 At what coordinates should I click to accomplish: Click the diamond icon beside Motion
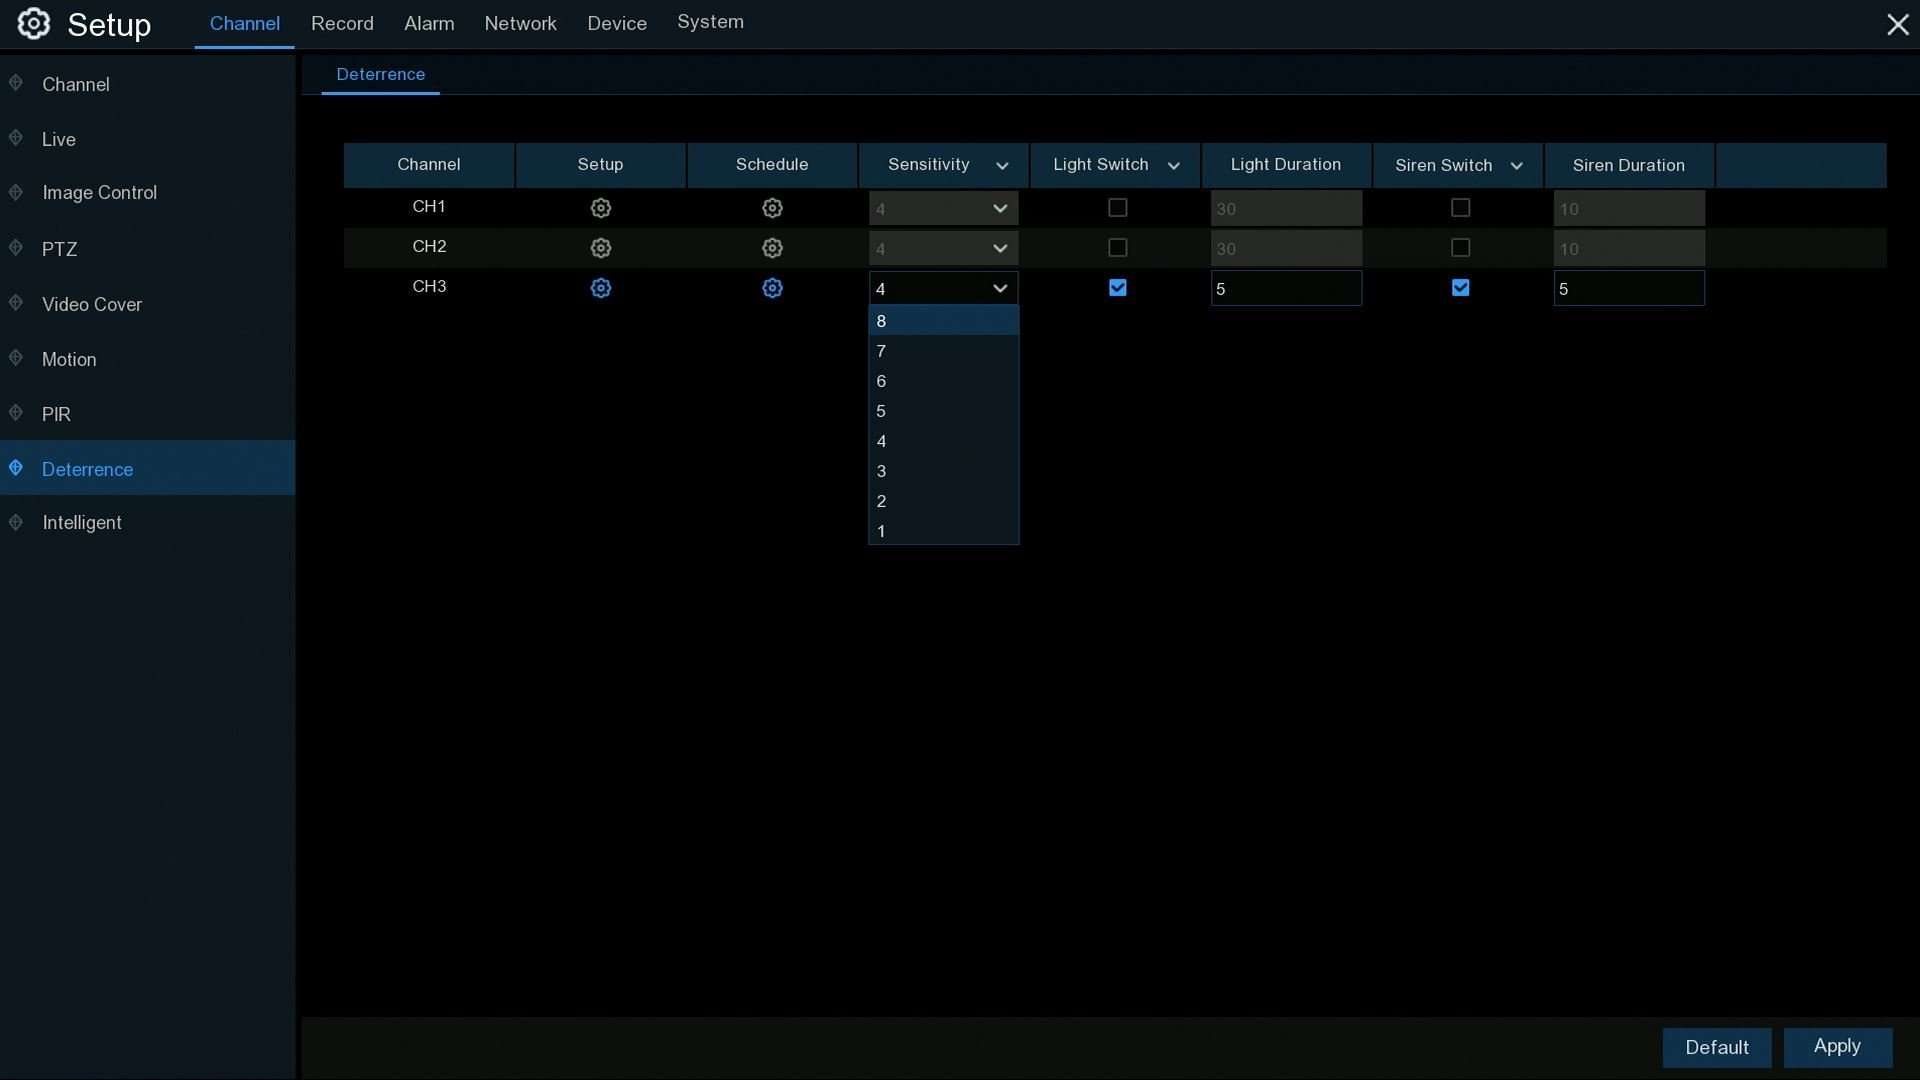tap(16, 358)
